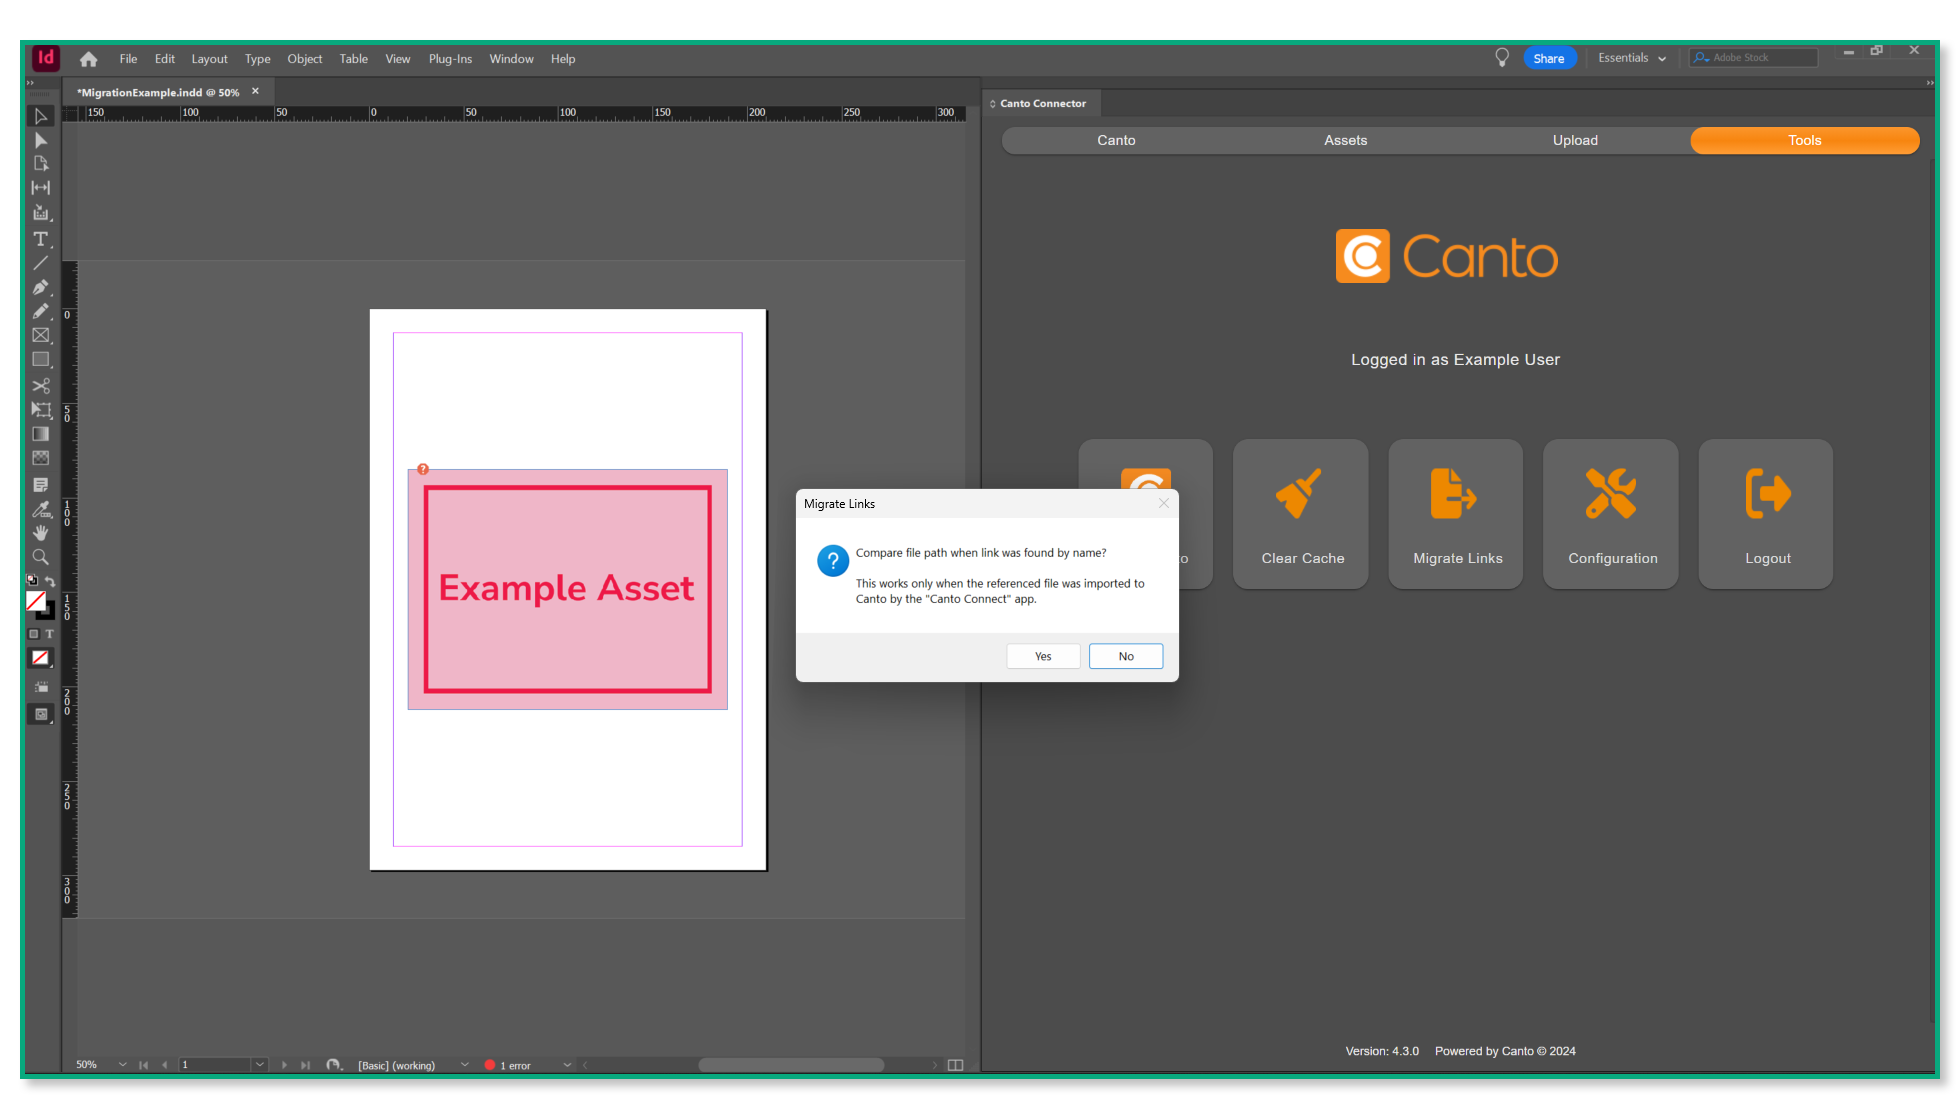1960x1120 pixels.
Task: Select the Pen tool
Action: click(x=40, y=288)
